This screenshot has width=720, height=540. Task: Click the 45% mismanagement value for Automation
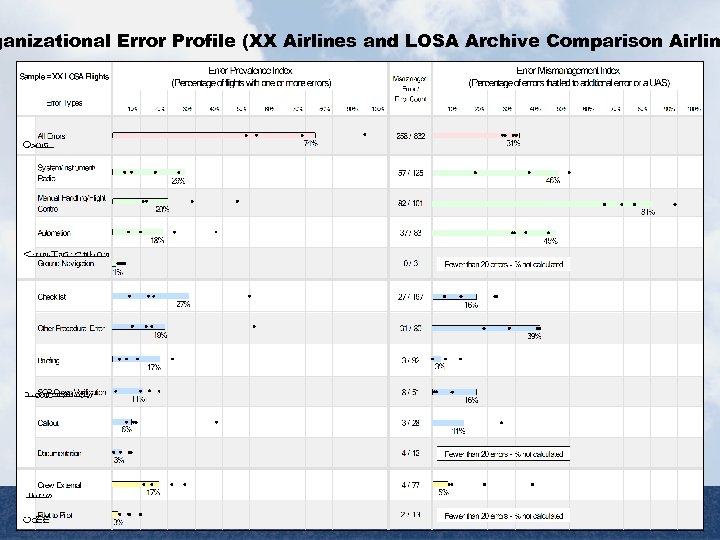pyautogui.click(x=551, y=241)
